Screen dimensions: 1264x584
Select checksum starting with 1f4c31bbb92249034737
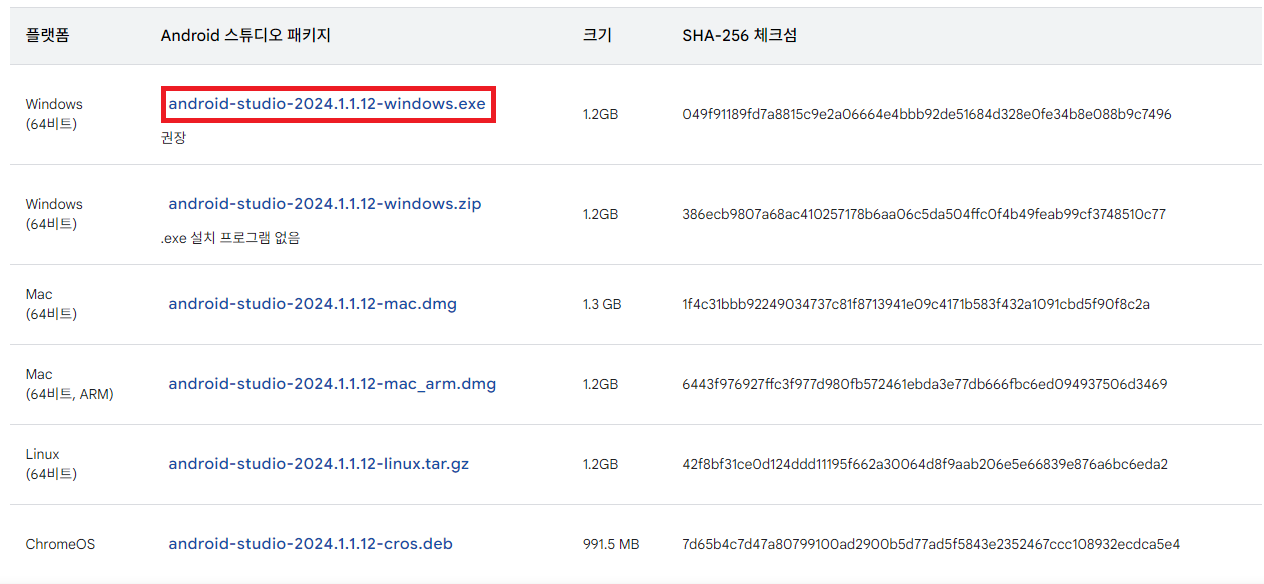pos(916,304)
